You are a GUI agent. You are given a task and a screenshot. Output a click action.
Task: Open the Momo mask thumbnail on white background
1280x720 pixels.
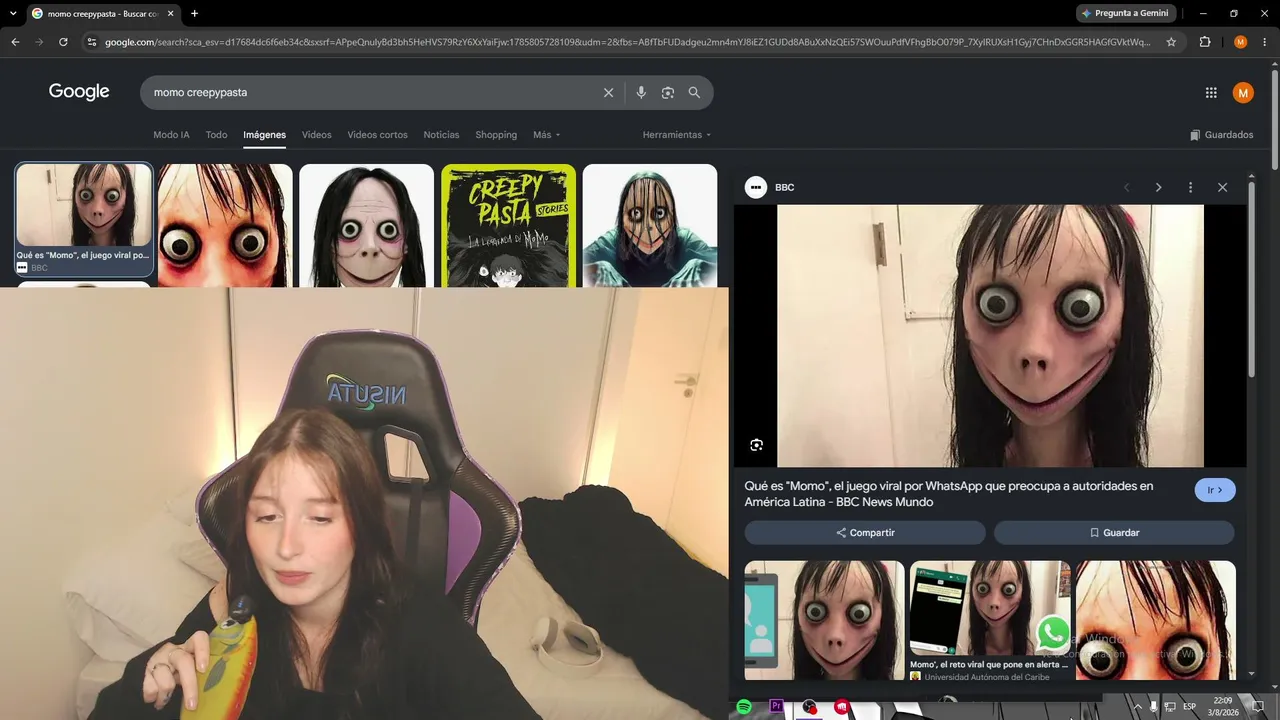pos(366,225)
